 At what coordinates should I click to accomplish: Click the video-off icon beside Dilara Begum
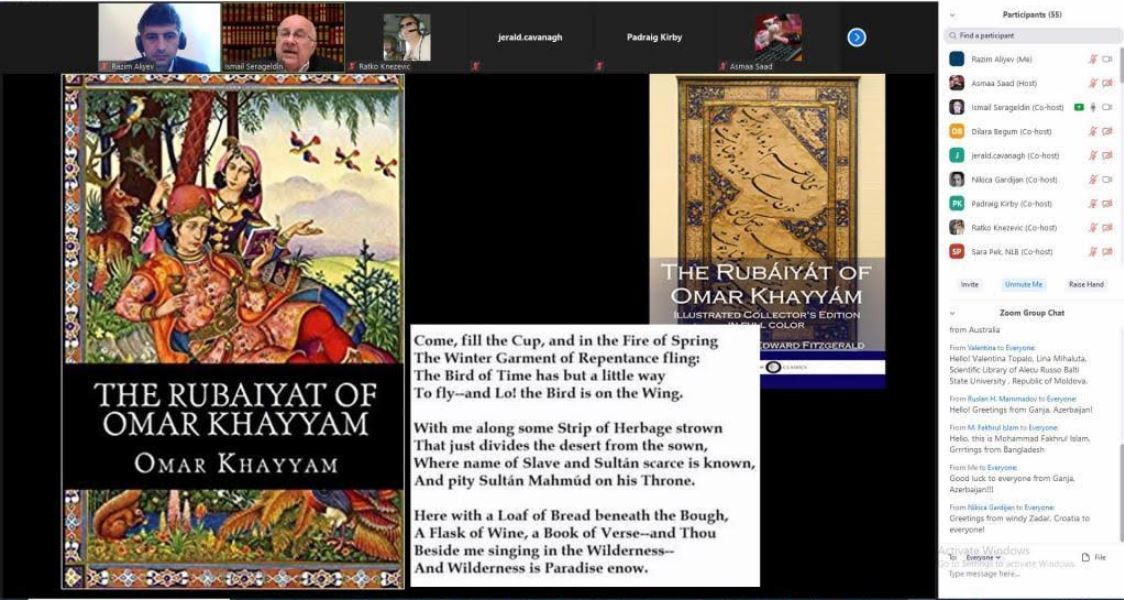point(1107,131)
